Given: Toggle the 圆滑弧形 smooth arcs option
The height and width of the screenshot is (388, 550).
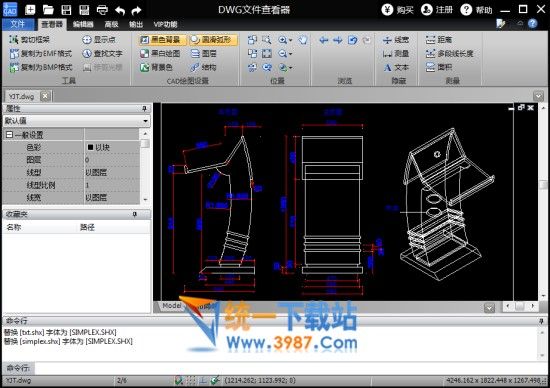Looking at the screenshot, I should pos(213,40).
